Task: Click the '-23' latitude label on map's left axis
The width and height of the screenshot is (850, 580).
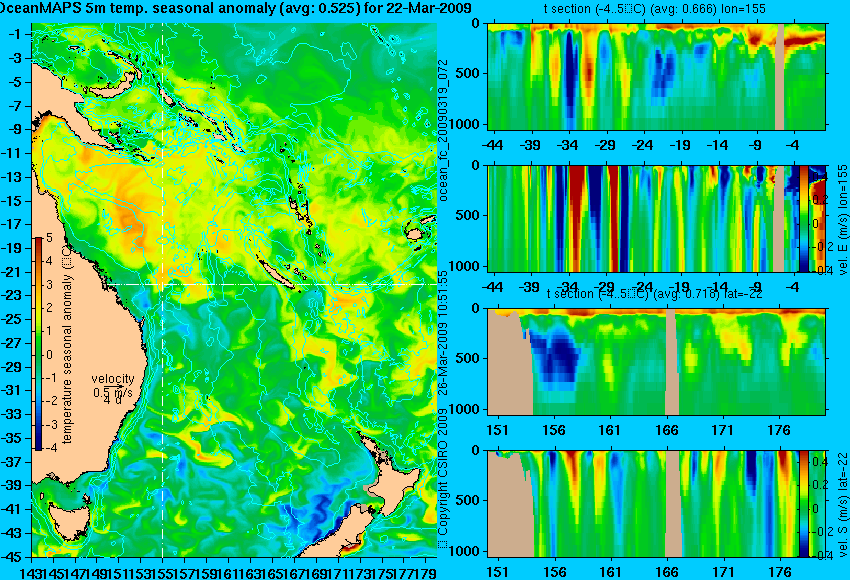Action: [12, 295]
